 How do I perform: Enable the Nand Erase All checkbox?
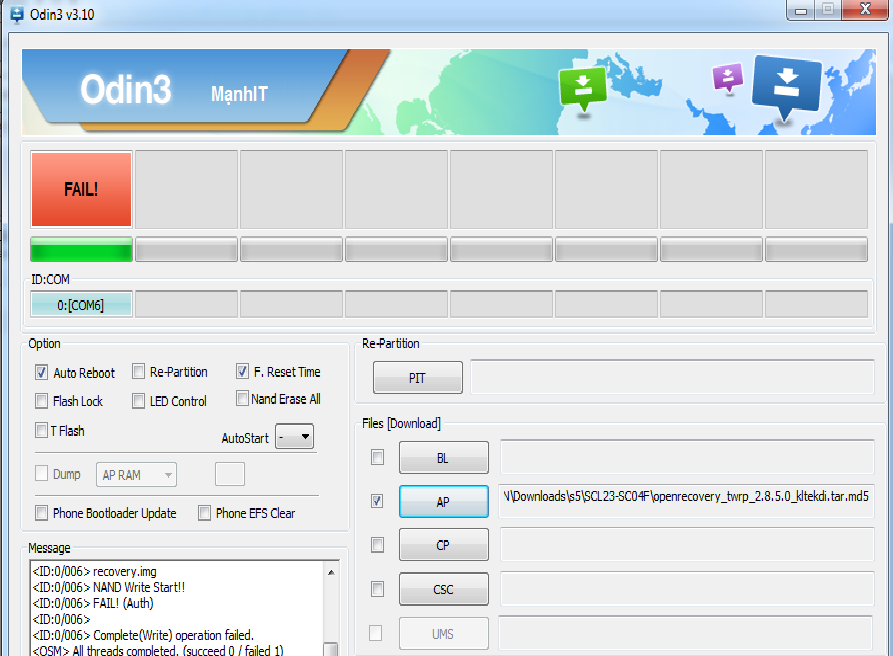tap(243, 398)
